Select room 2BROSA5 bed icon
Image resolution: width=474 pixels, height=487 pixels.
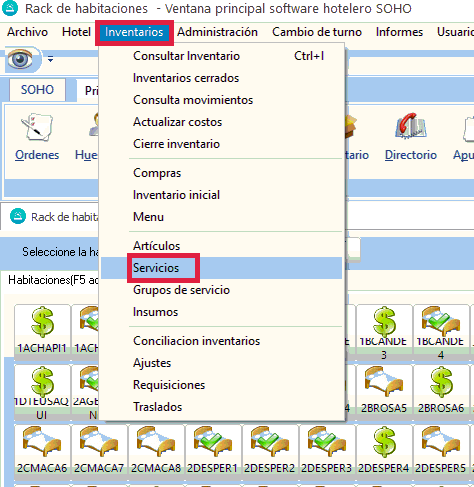click(384, 381)
